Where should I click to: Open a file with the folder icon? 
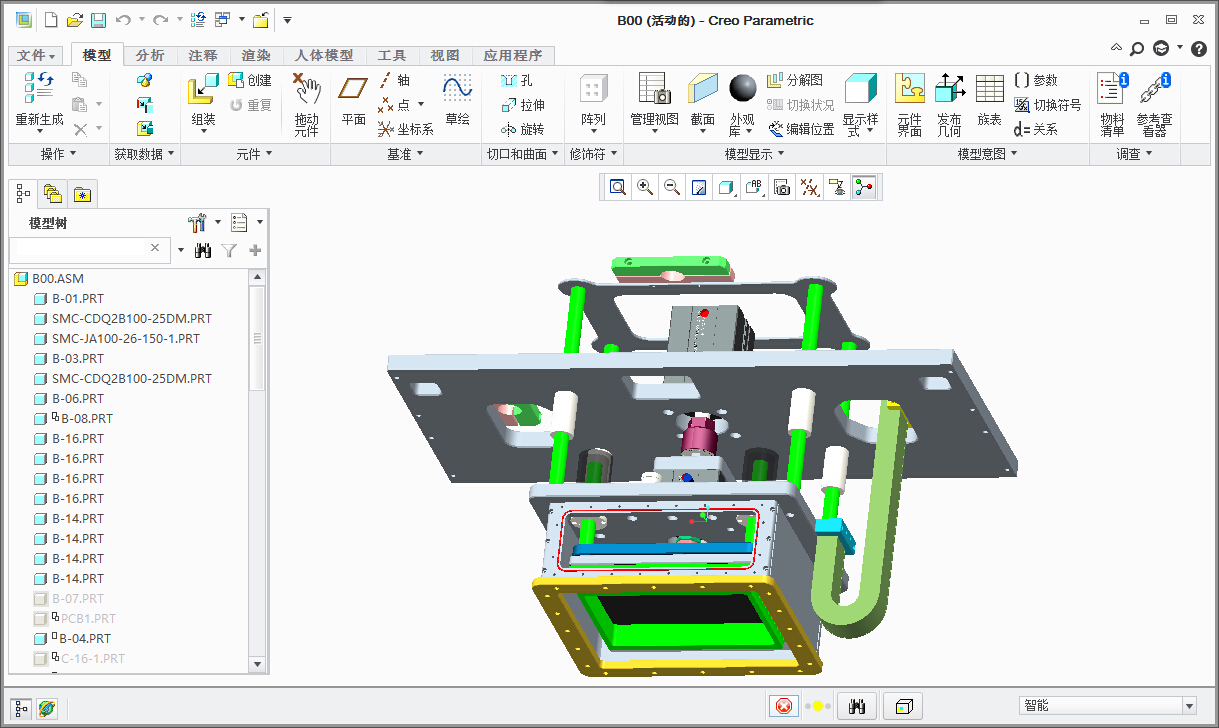click(75, 20)
